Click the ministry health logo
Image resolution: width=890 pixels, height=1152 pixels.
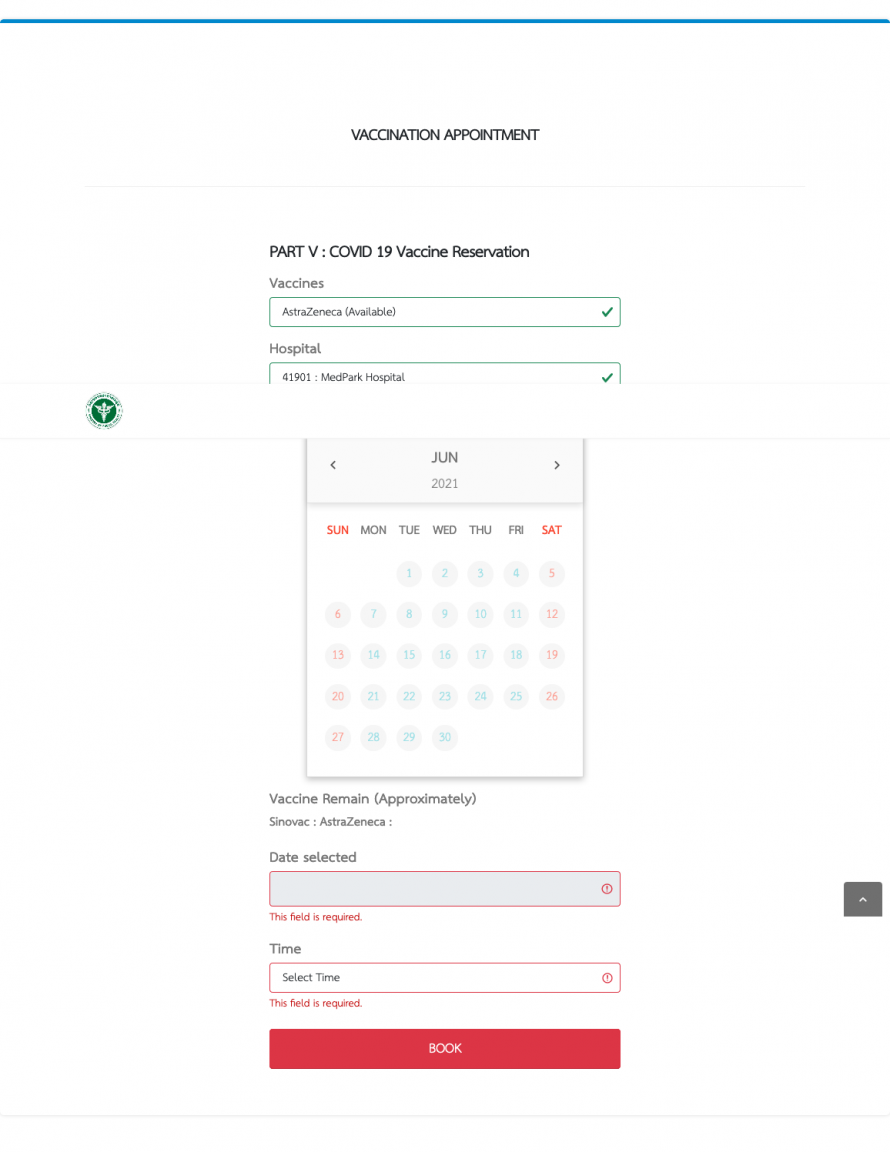click(103, 410)
